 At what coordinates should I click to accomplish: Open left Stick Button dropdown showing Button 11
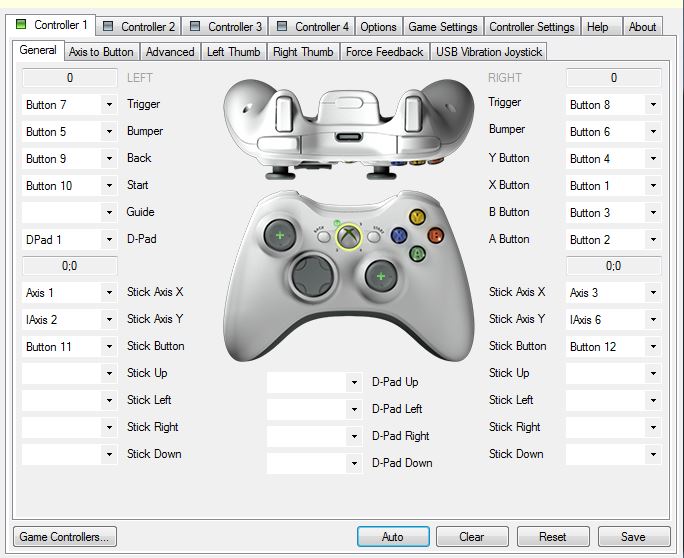[x=69, y=347]
